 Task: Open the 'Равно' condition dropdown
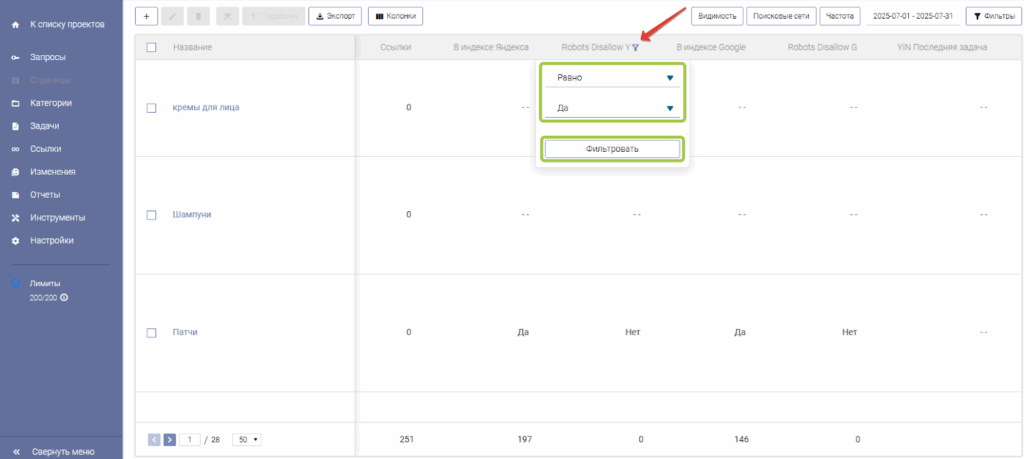612,77
